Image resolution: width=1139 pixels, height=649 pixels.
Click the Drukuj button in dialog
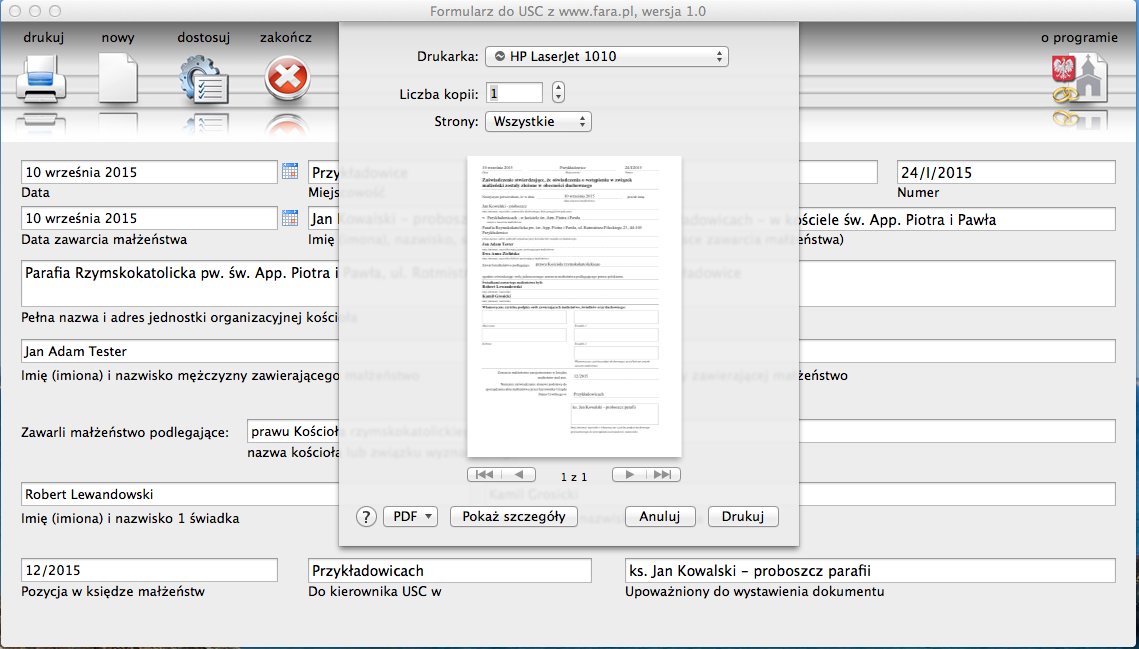click(743, 517)
